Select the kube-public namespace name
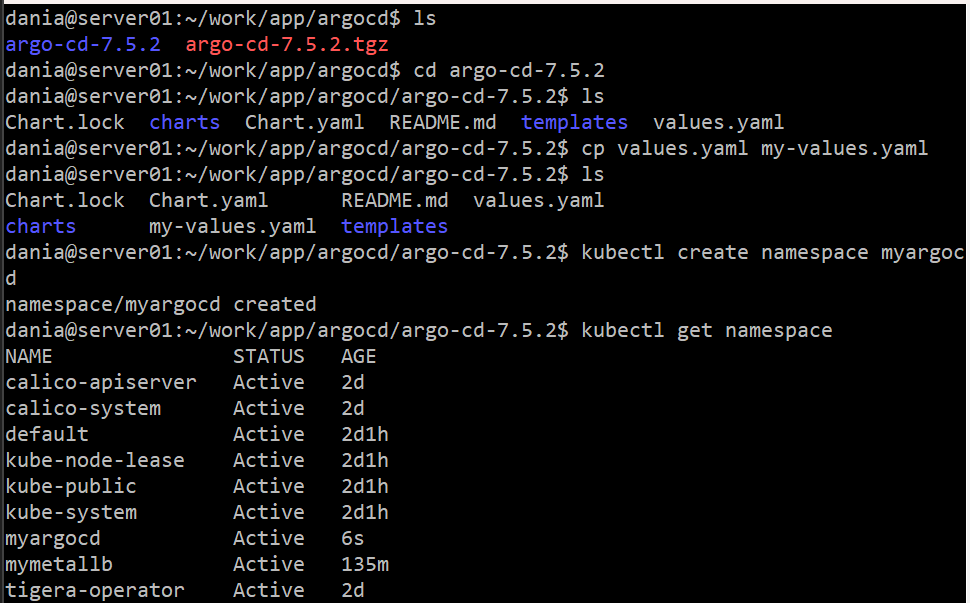 coord(71,486)
